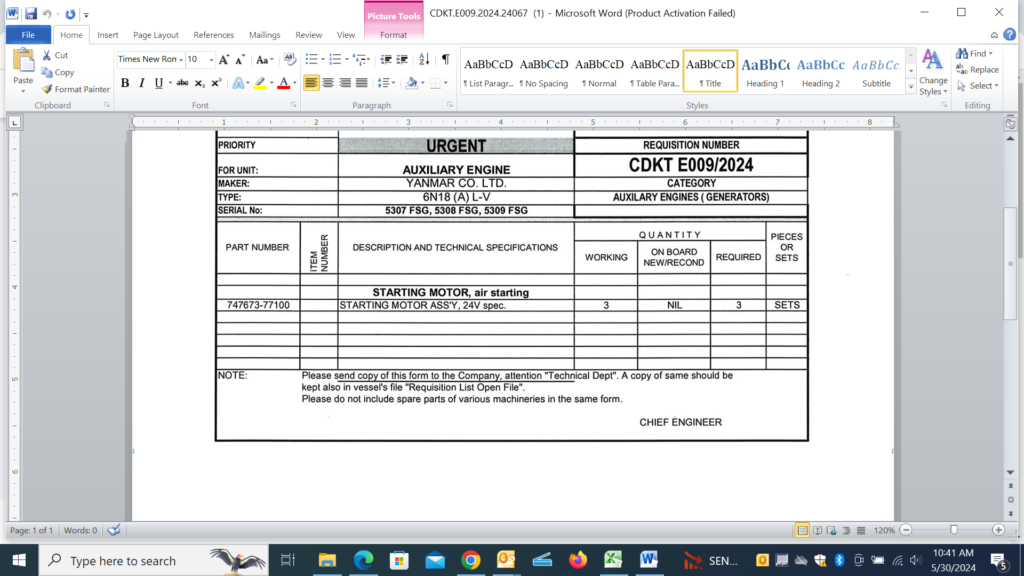Apply subscript formatting

(x=200, y=83)
